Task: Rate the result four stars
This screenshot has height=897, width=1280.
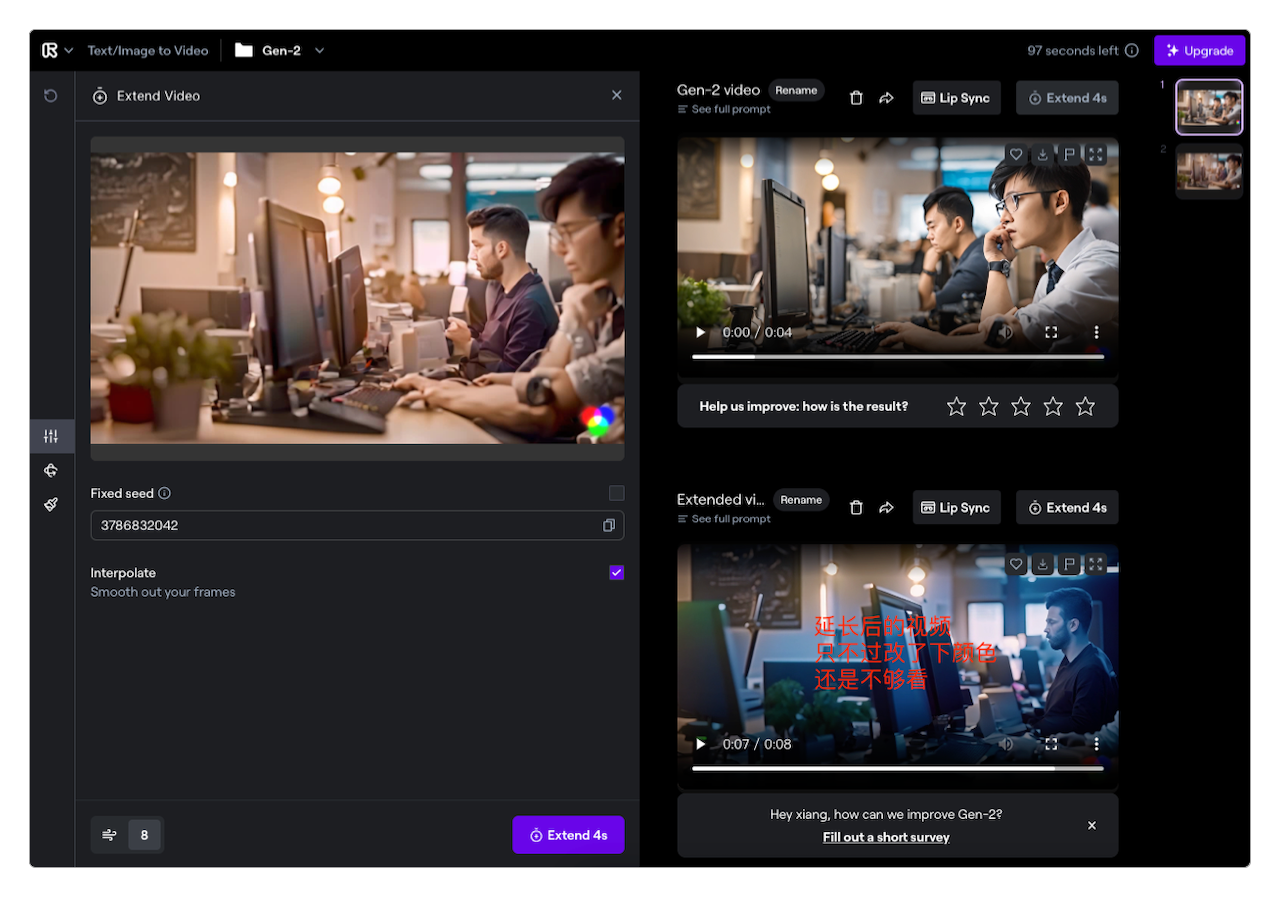Action: [x=1053, y=406]
